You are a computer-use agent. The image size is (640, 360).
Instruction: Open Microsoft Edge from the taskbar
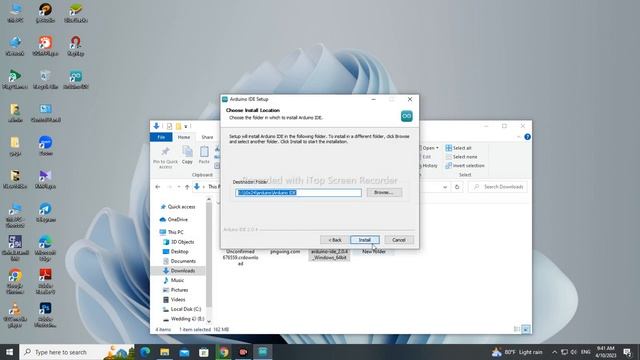point(145,352)
